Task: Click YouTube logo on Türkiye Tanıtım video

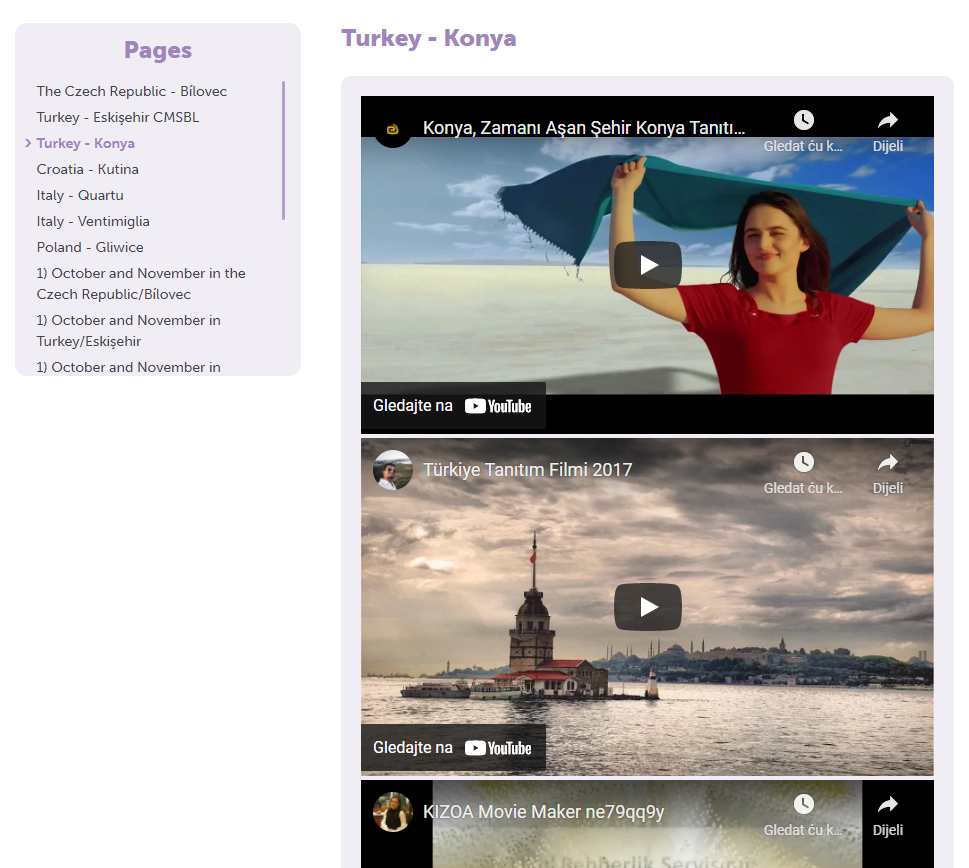Action: pos(498,748)
